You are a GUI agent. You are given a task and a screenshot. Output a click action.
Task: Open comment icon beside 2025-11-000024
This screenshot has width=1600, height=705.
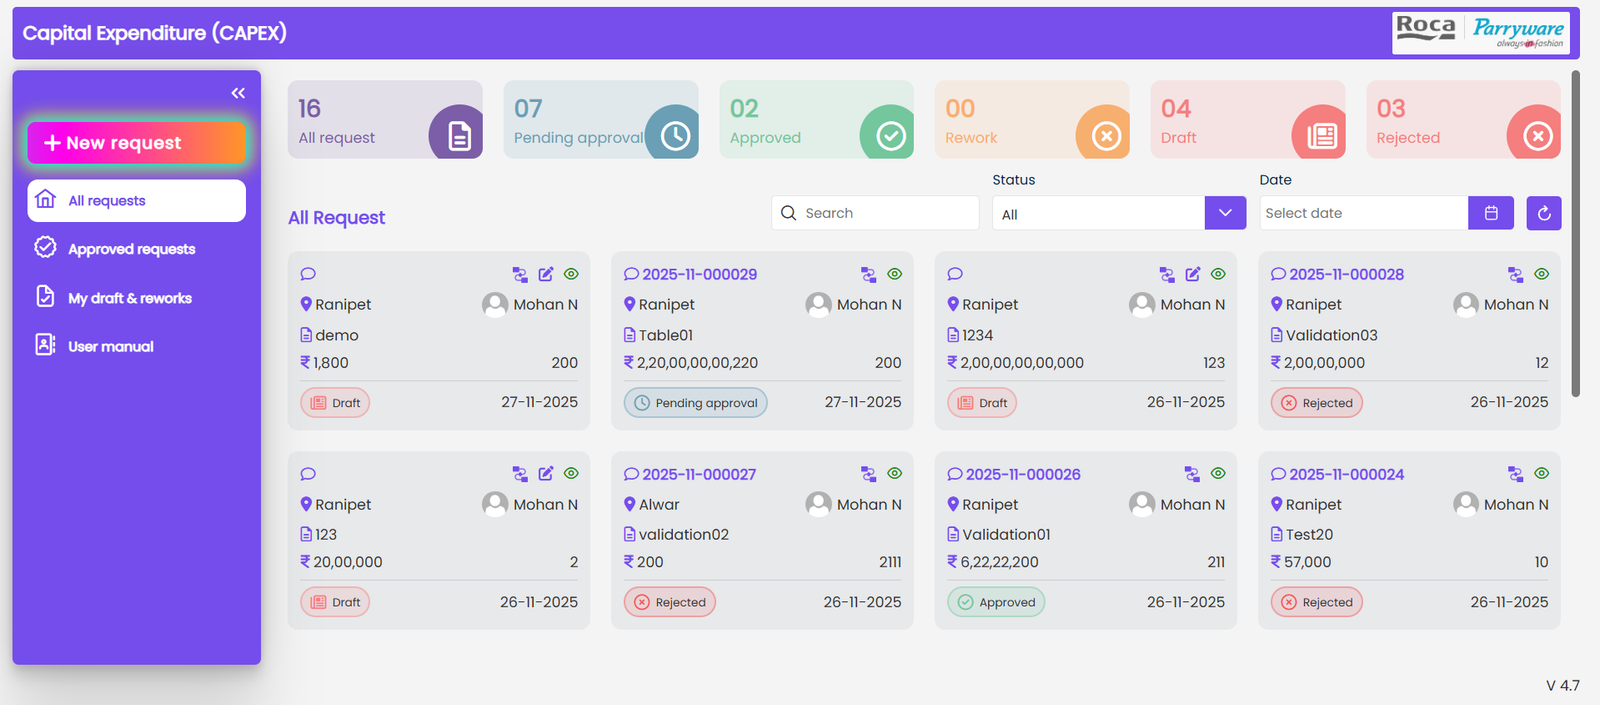1278,474
